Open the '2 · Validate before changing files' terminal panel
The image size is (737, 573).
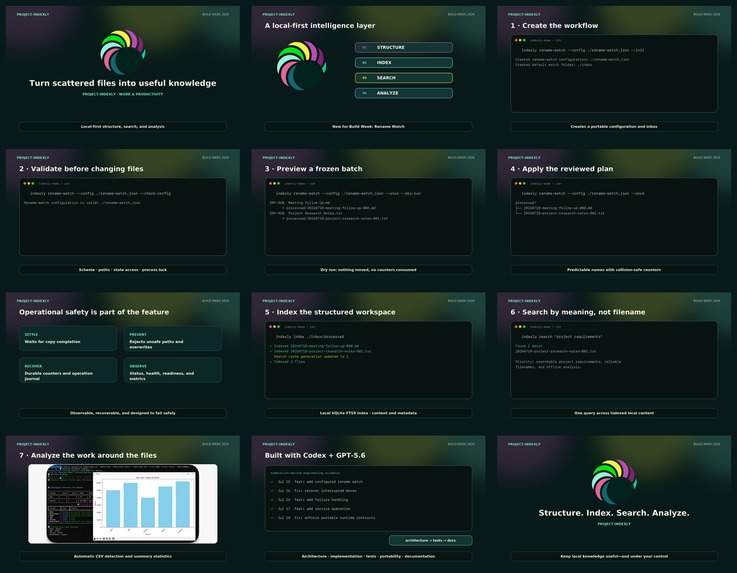(x=123, y=217)
